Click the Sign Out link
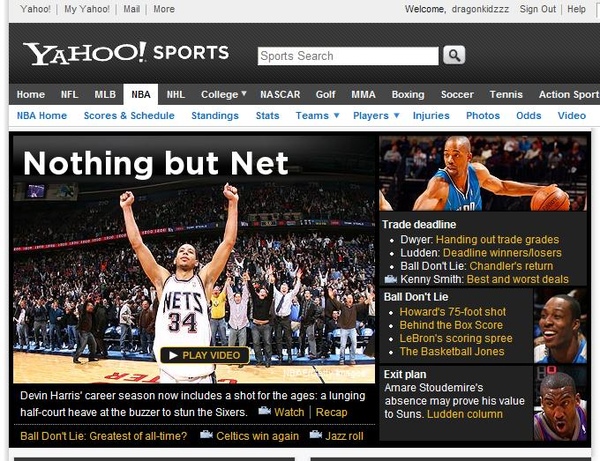The image size is (600, 461). [x=537, y=9]
